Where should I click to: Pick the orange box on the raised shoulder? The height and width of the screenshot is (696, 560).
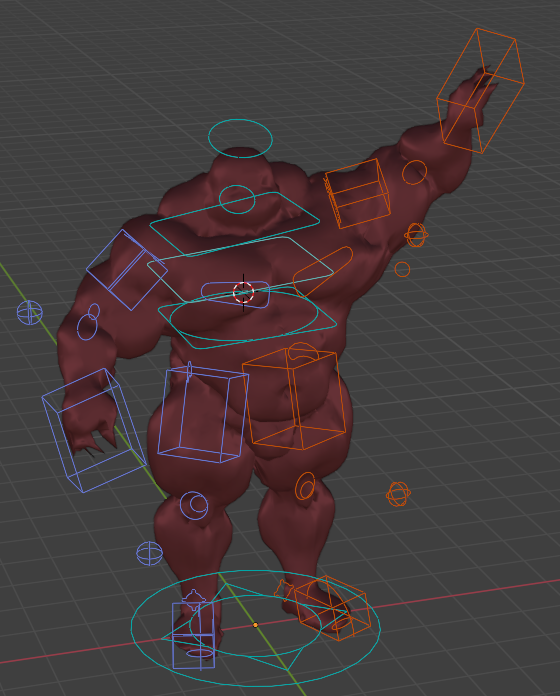[358, 194]
